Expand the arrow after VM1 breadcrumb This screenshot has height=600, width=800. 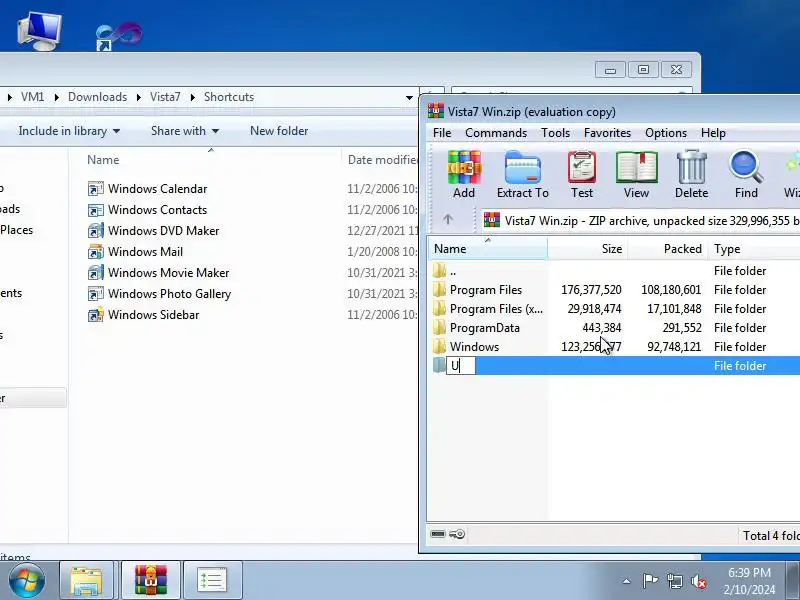(56, 97)
